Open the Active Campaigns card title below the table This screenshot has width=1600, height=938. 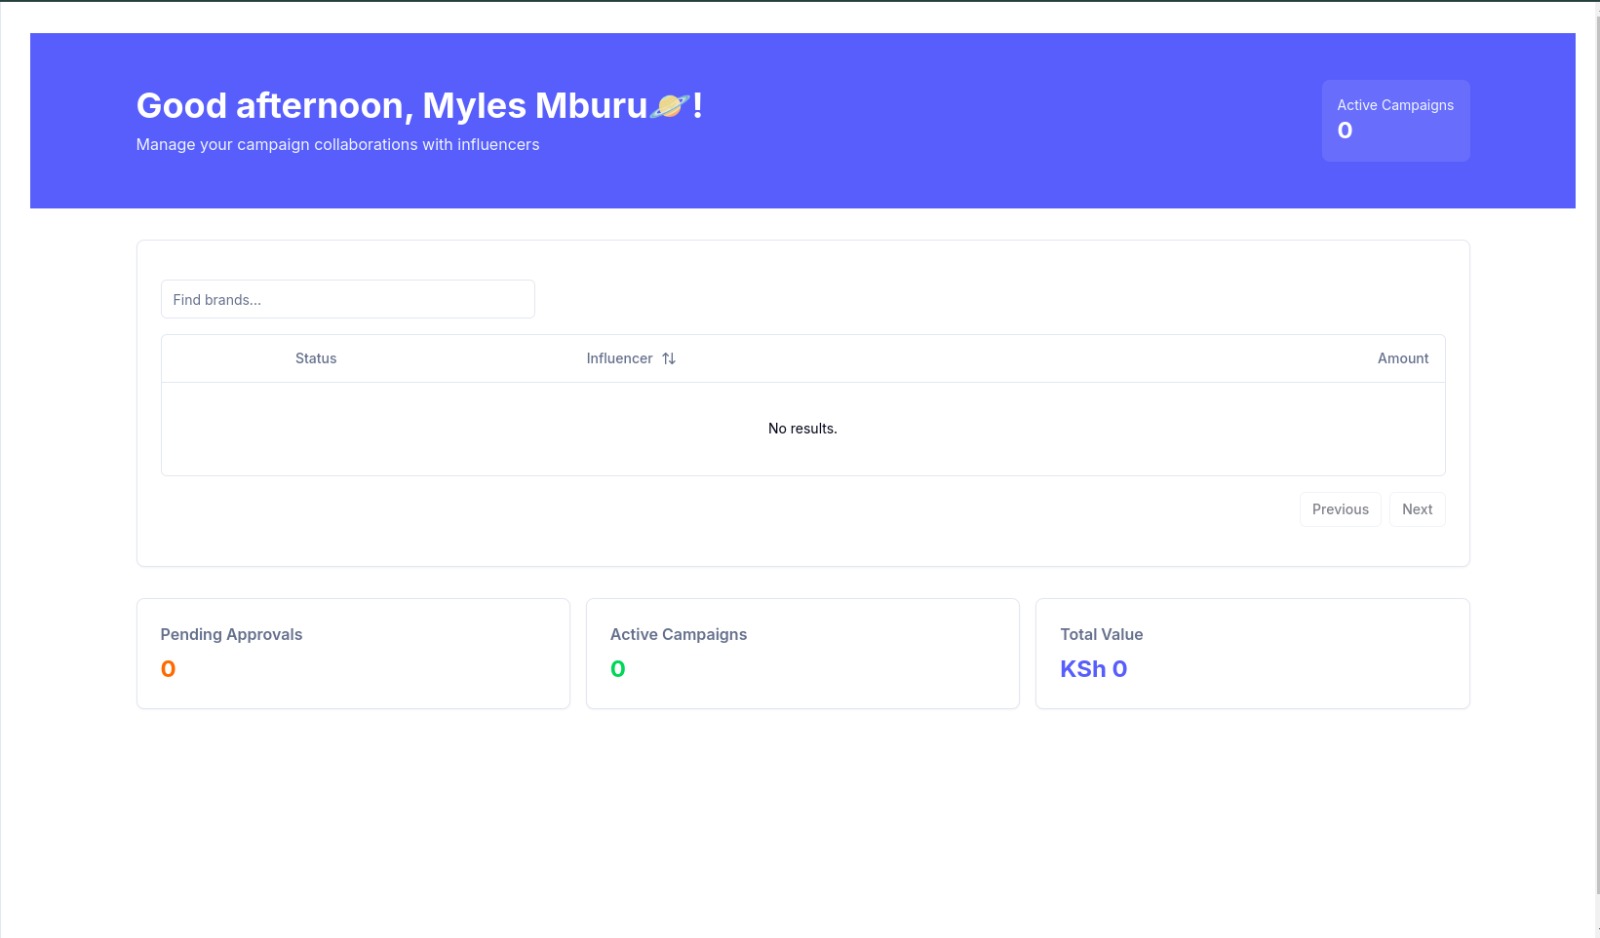[678, 634]
